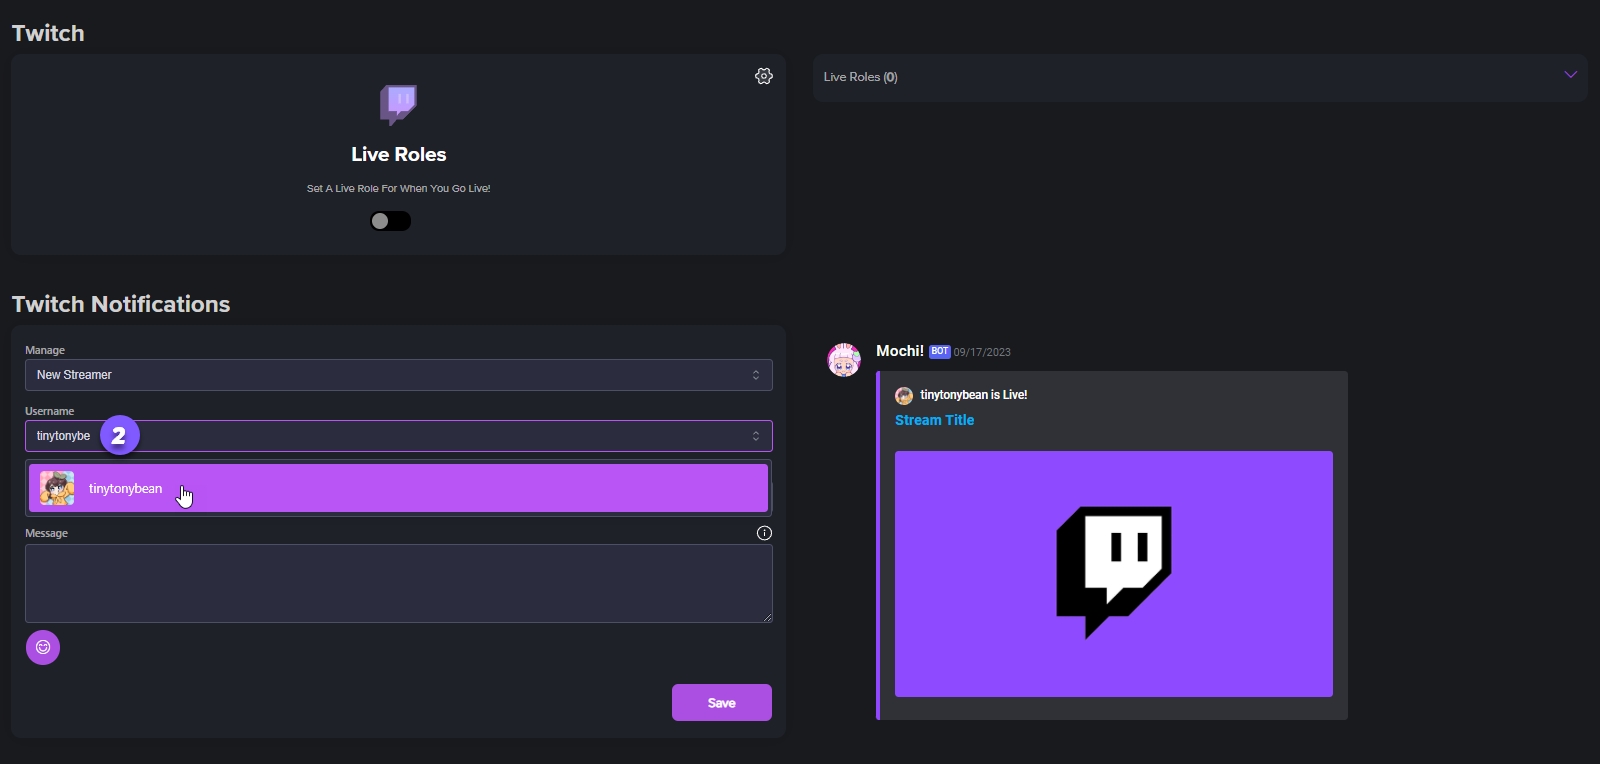
Task: Click tinytonybean avatar in dropdown suggestion
Action: pos(57,488)
